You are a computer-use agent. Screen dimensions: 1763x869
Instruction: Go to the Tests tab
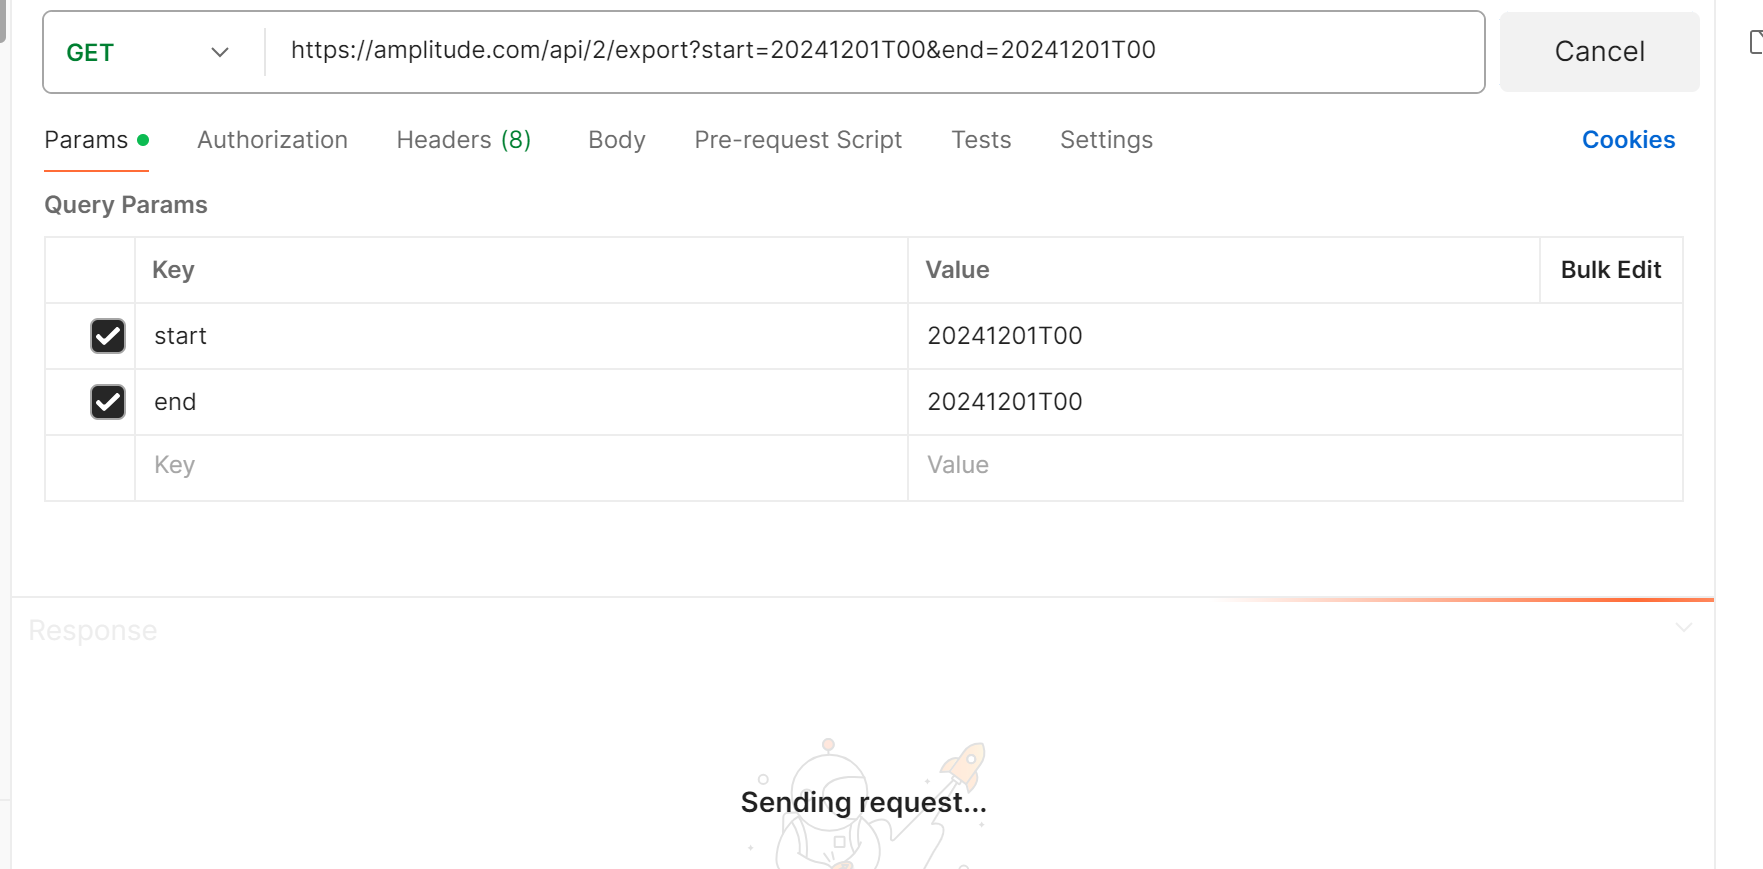pos(981,140)
